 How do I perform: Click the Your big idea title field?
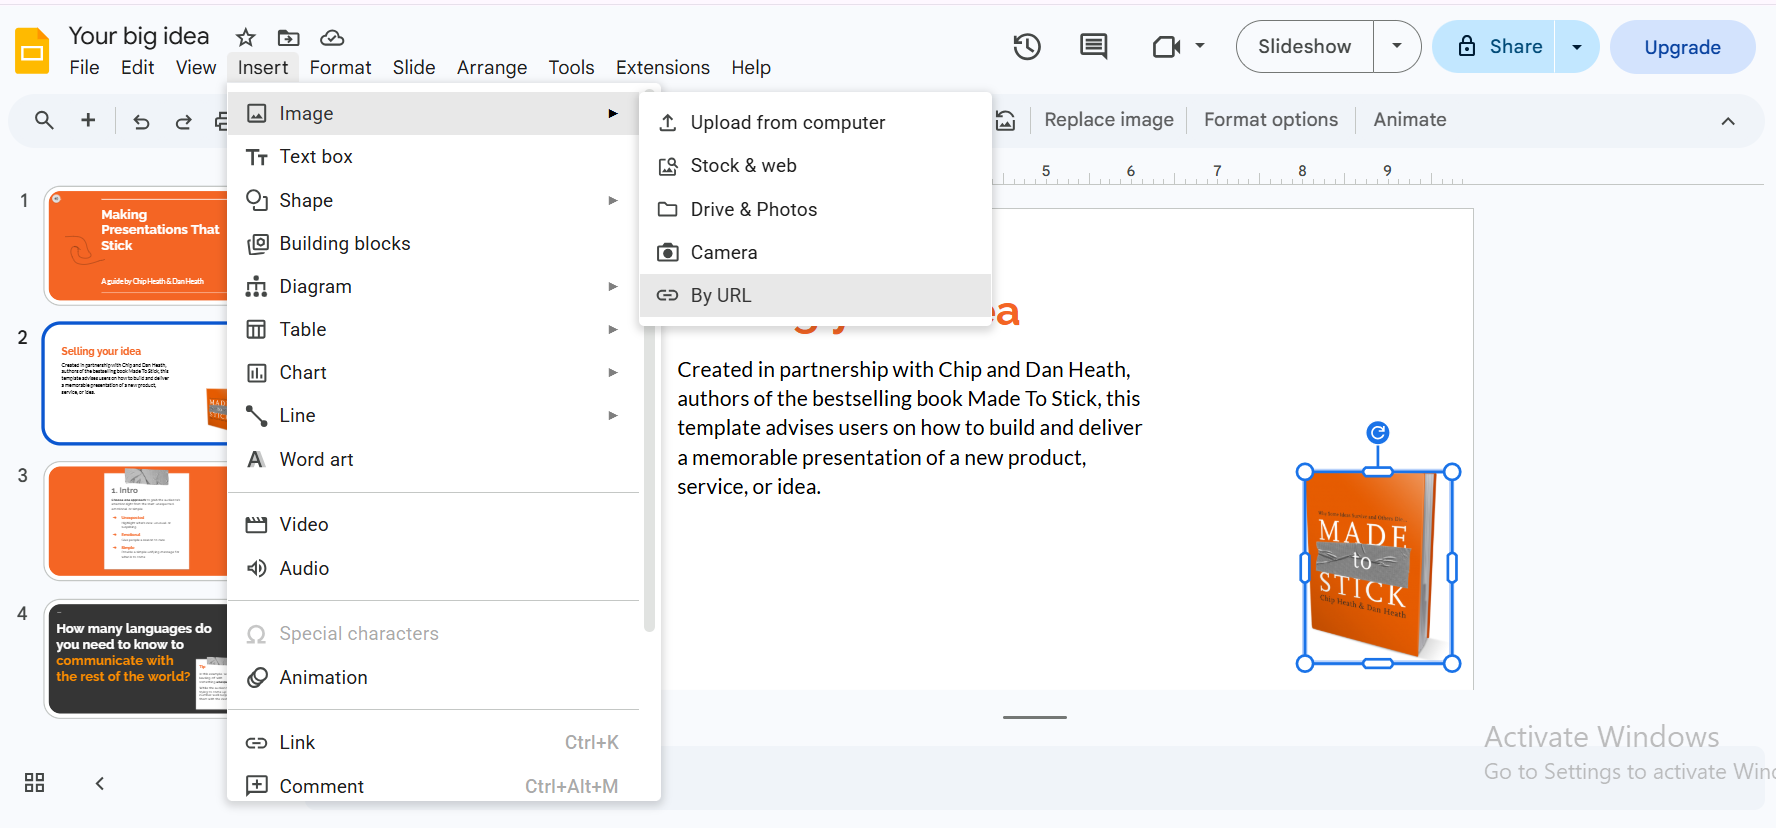(x=139, y=36)
